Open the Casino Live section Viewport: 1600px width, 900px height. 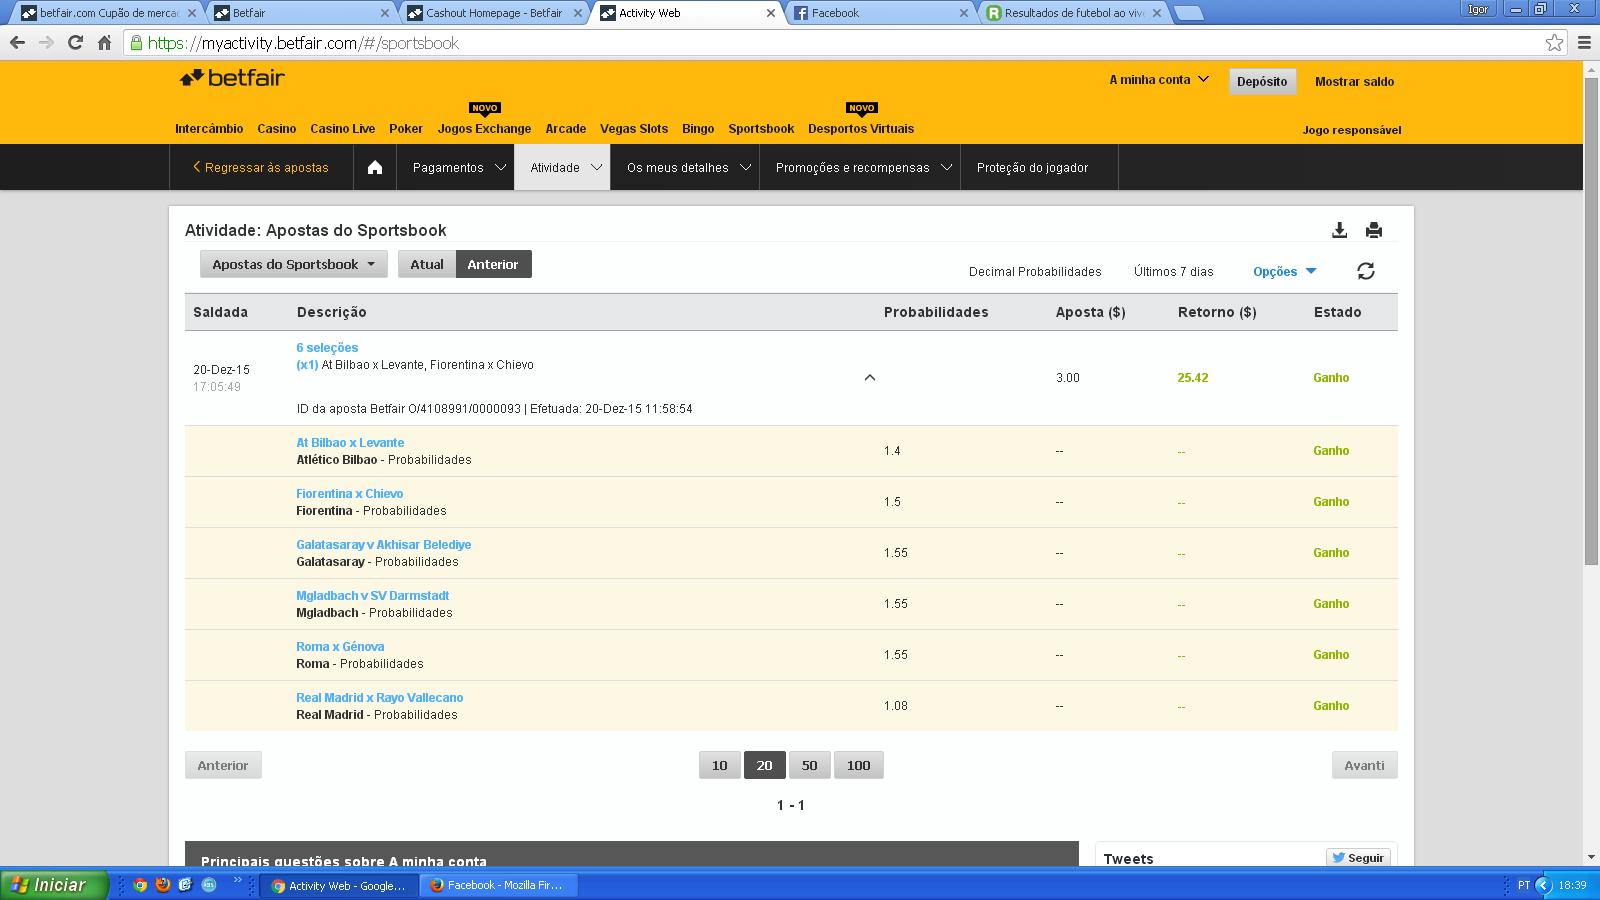[x=342, y=128]
